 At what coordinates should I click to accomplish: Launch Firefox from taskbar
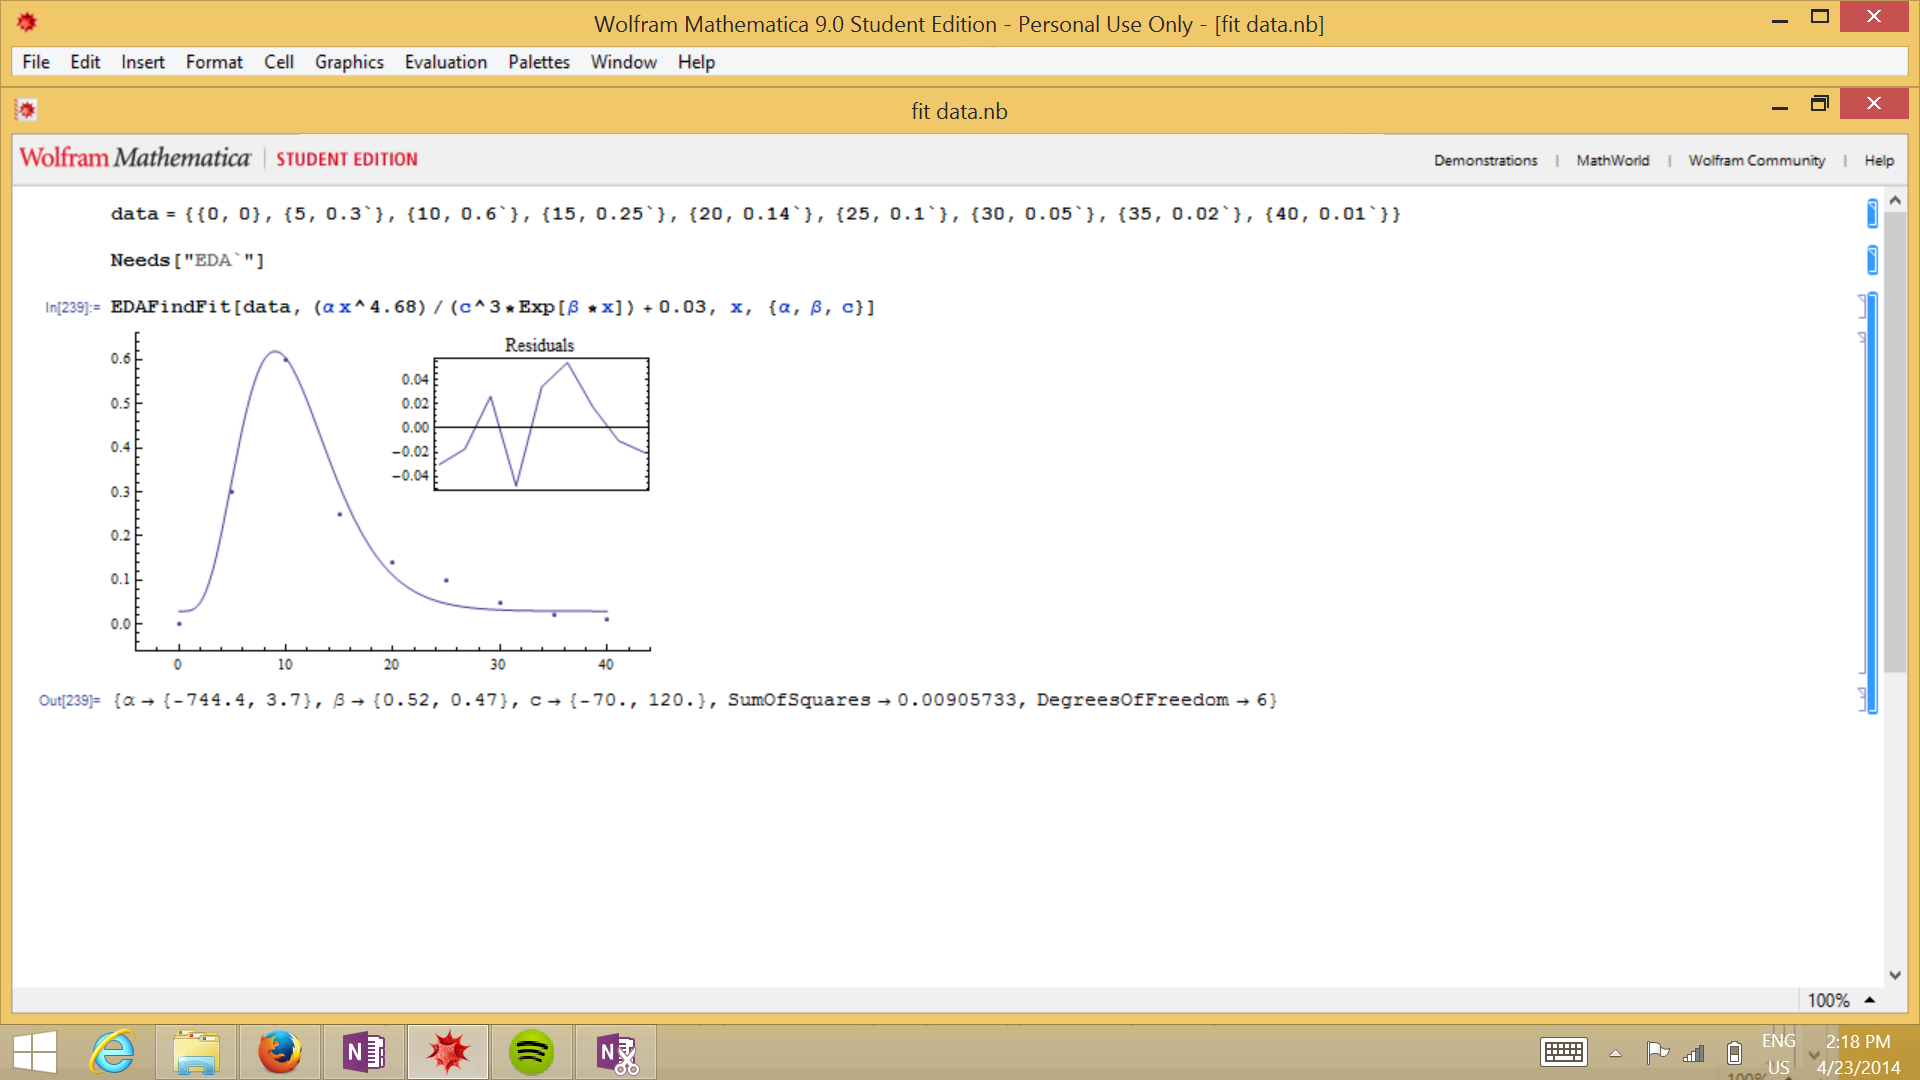point(280,1052)
